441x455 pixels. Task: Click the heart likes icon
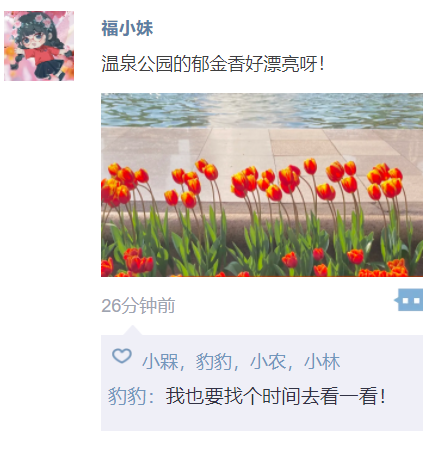point(122,356)
